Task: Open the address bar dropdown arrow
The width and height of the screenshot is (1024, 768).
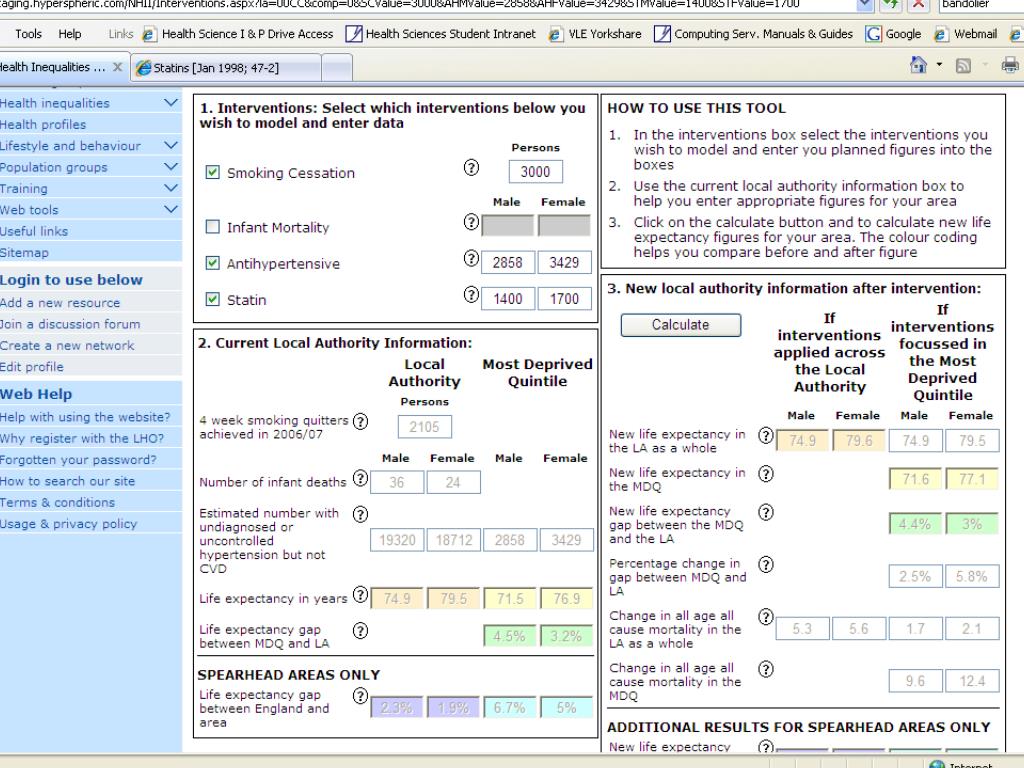Action: [x=864, y=5]
